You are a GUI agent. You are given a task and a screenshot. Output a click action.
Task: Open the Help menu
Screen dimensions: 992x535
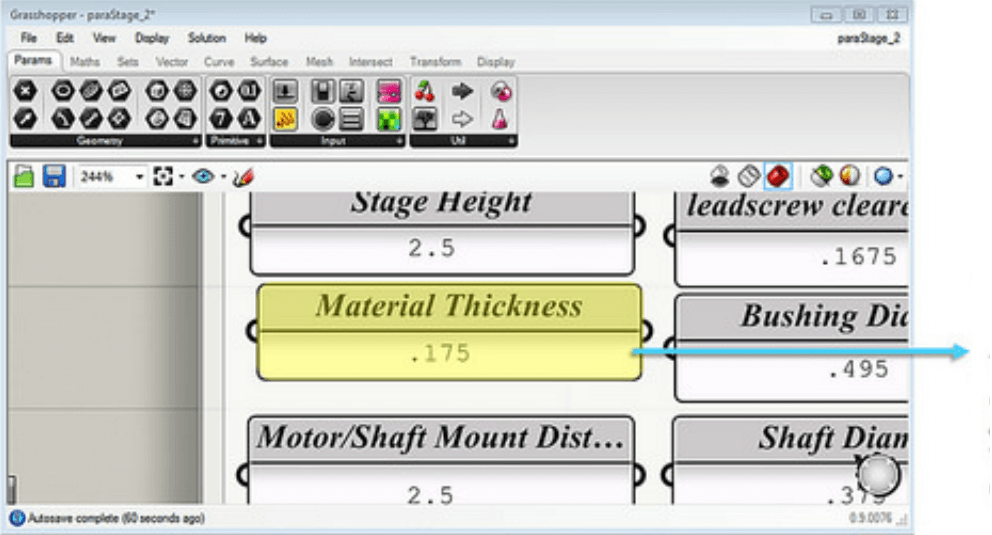(x=256, y=38)
